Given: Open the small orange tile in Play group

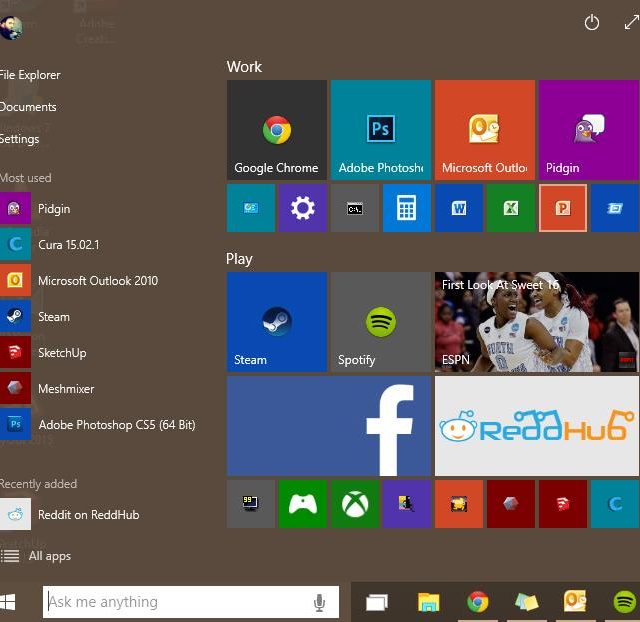Looking at the screenshot, I should [x=459, y=504].
